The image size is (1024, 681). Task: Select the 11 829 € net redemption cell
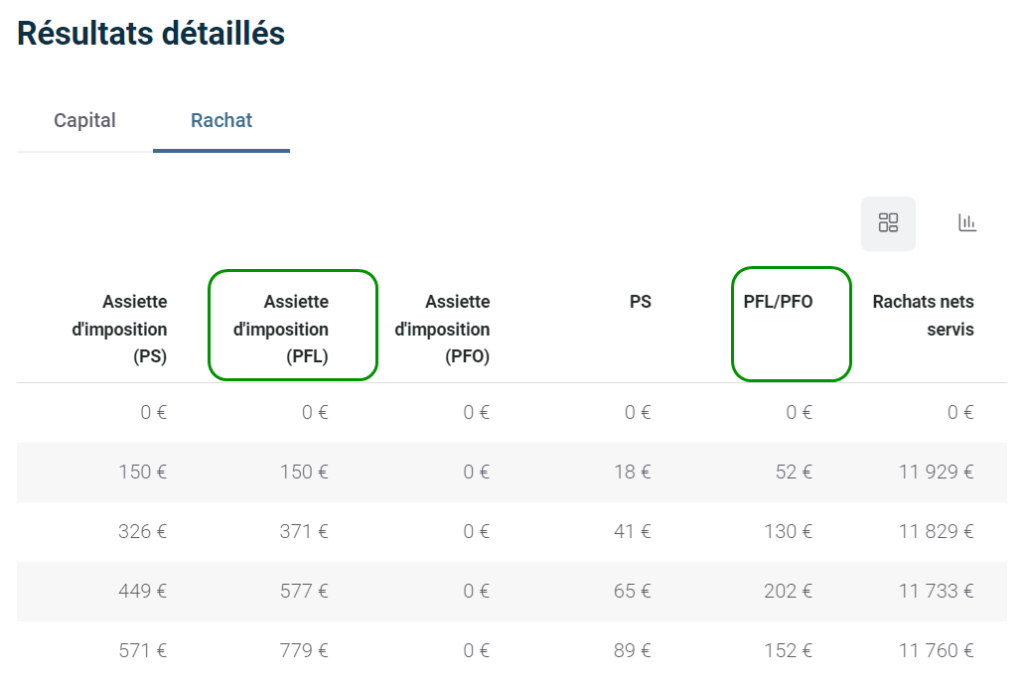[x=936, y=532]
